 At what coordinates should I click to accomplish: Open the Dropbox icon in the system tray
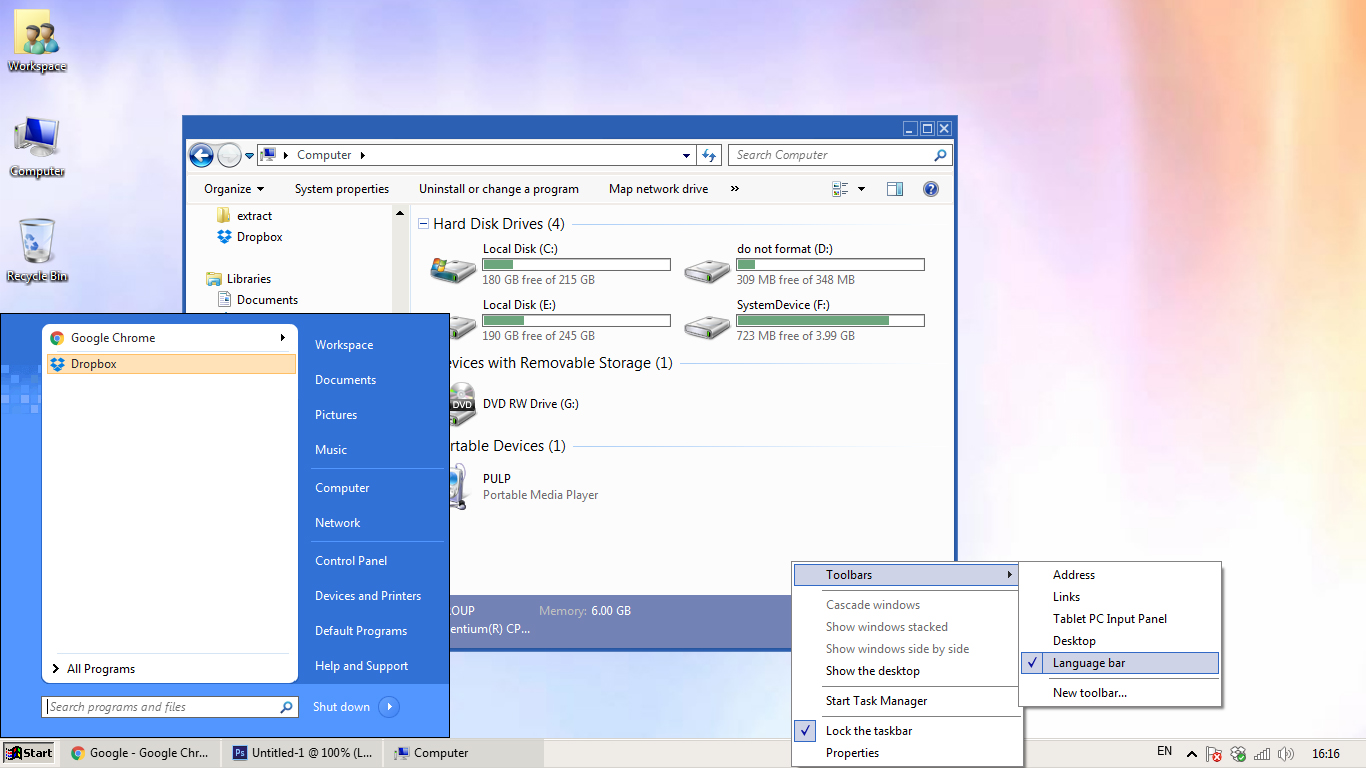coord(1237,753)
